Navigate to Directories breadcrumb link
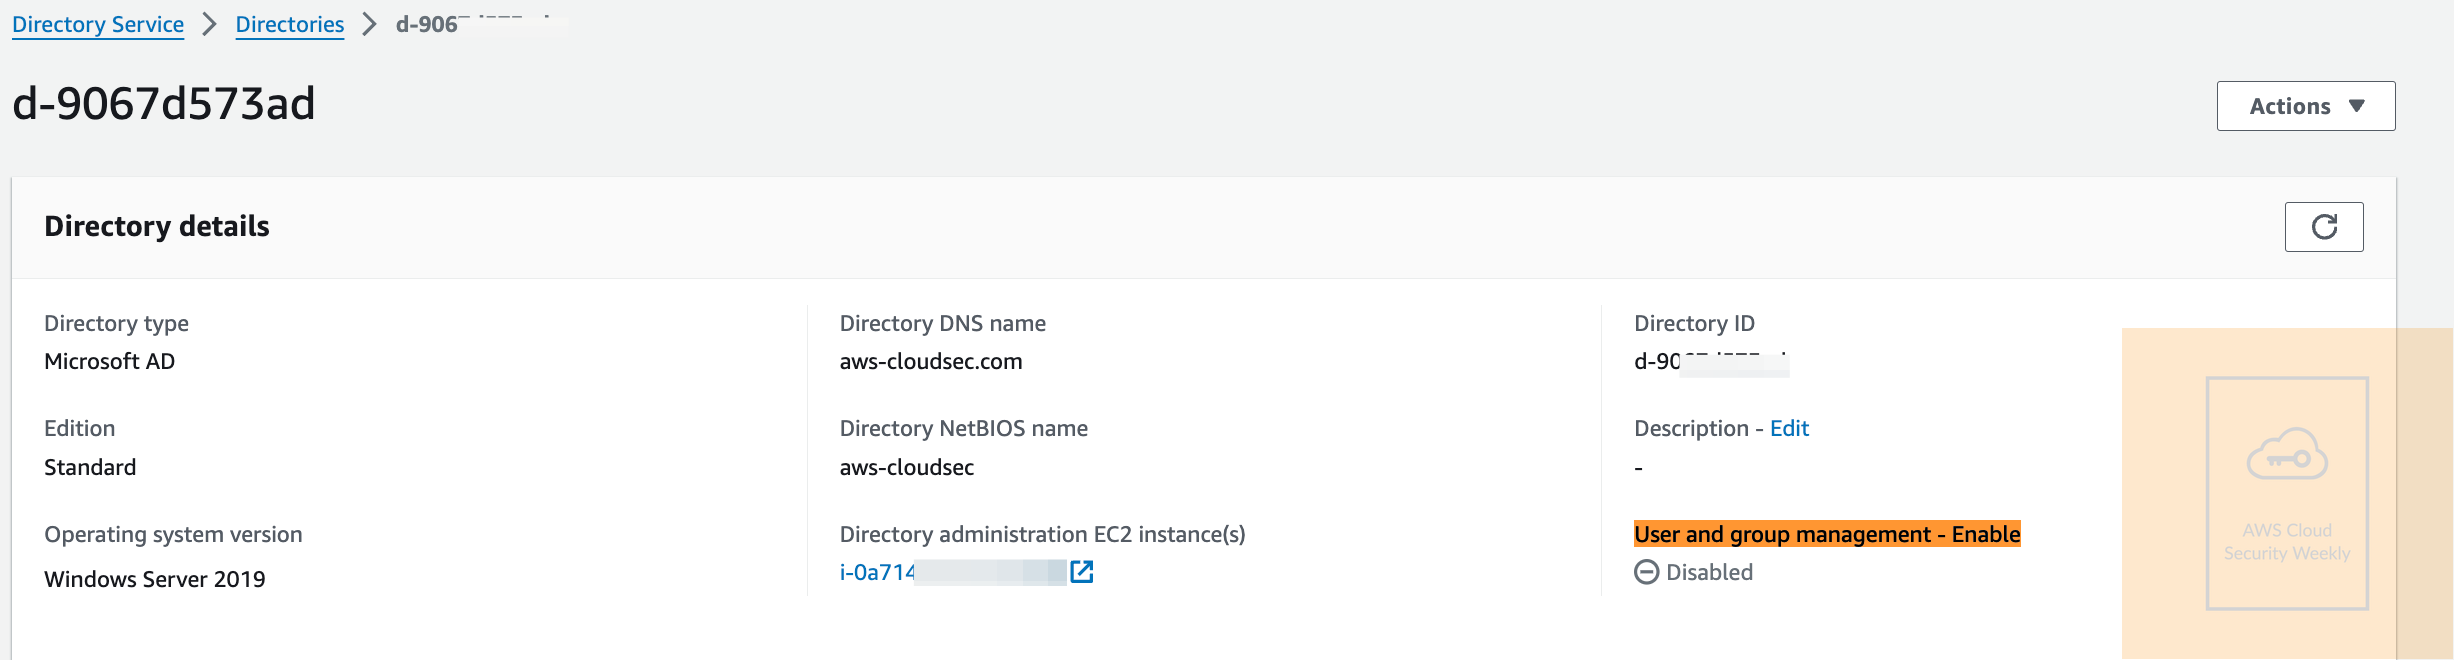Viewport: 2454px width, 660px height. (290, 24)
